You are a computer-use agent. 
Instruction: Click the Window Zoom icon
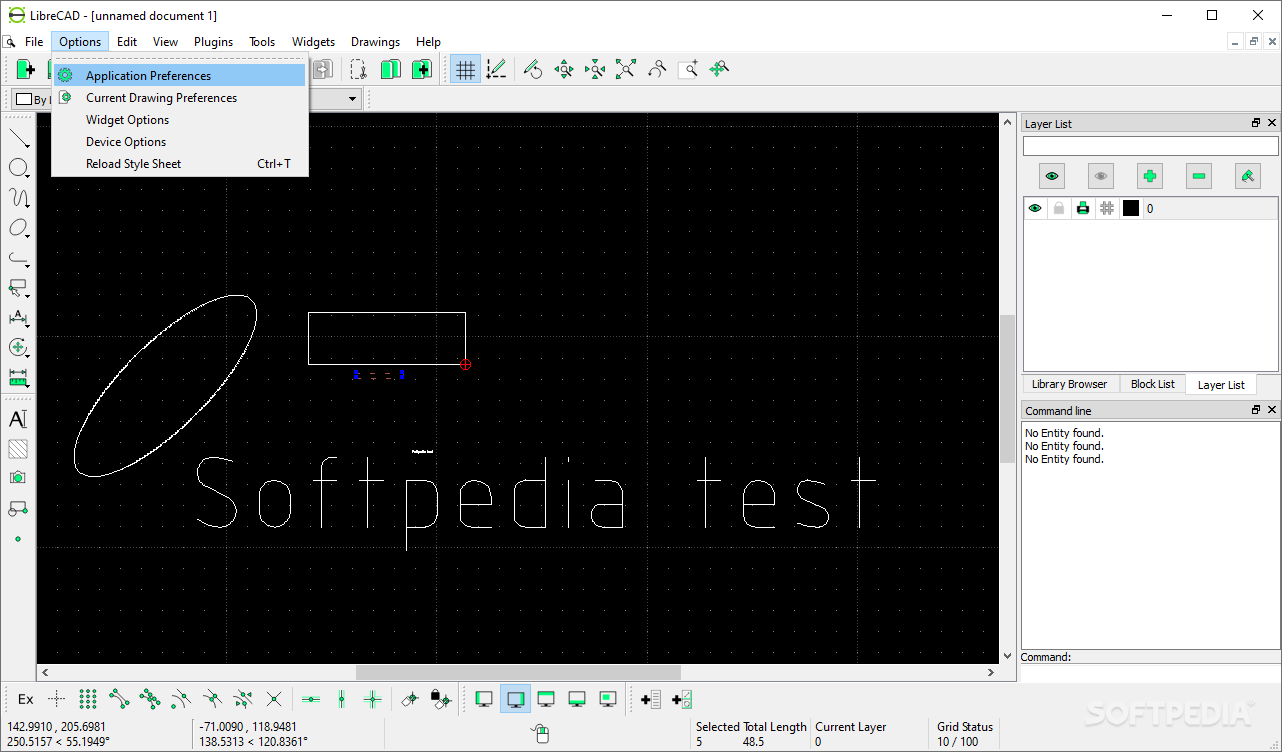(x=688, y=69)
